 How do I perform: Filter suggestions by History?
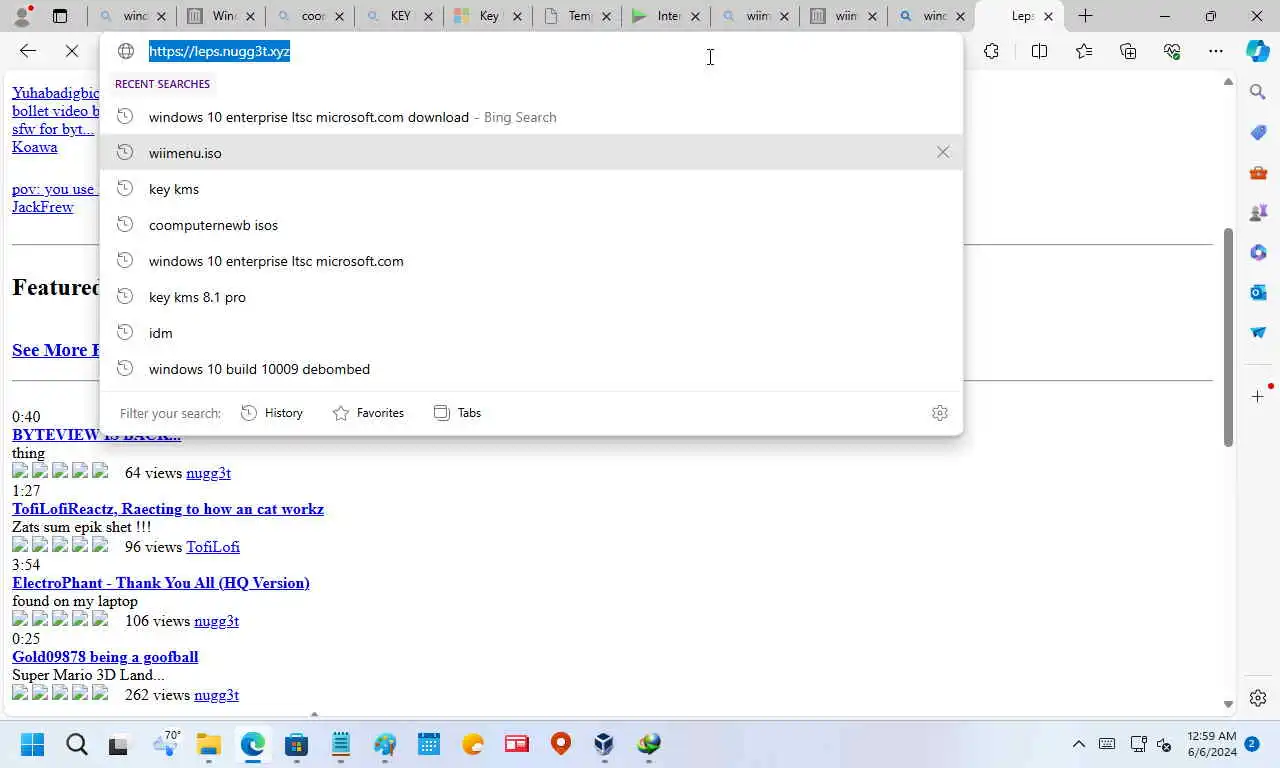click(272, 413)
